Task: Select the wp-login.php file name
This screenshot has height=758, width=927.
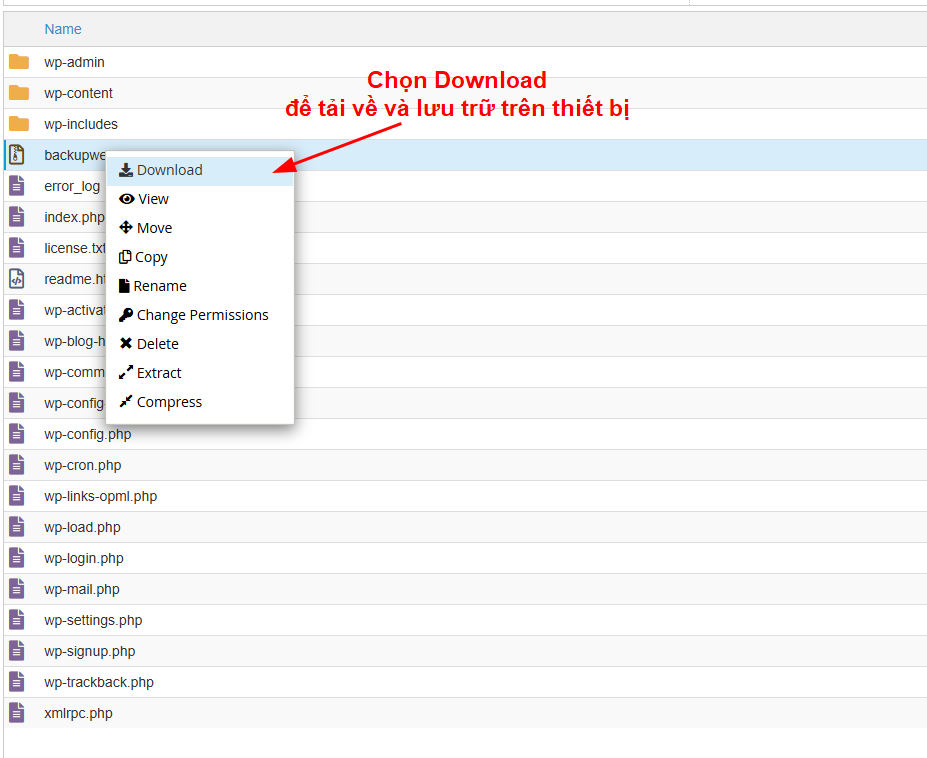Action: (x=84, y=558)
